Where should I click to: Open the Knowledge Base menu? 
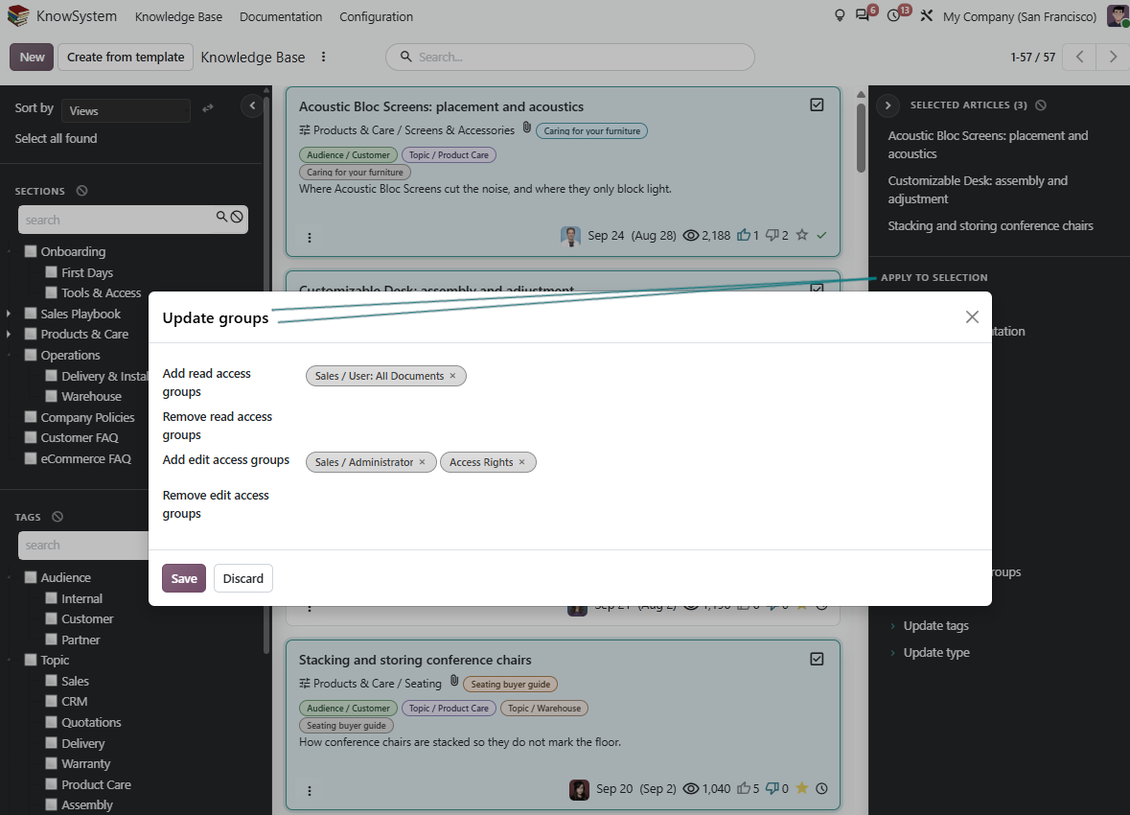178,16
